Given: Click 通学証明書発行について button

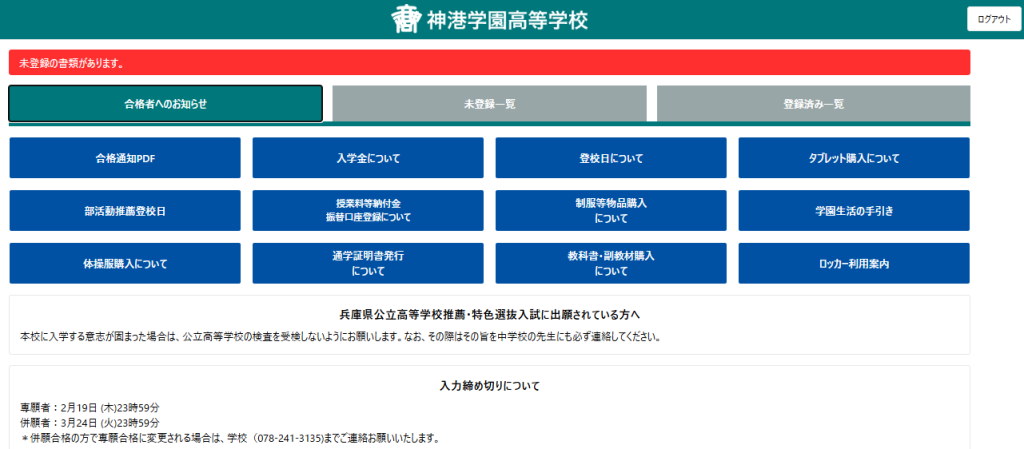Looking at the screenshot, I should 368,264.
